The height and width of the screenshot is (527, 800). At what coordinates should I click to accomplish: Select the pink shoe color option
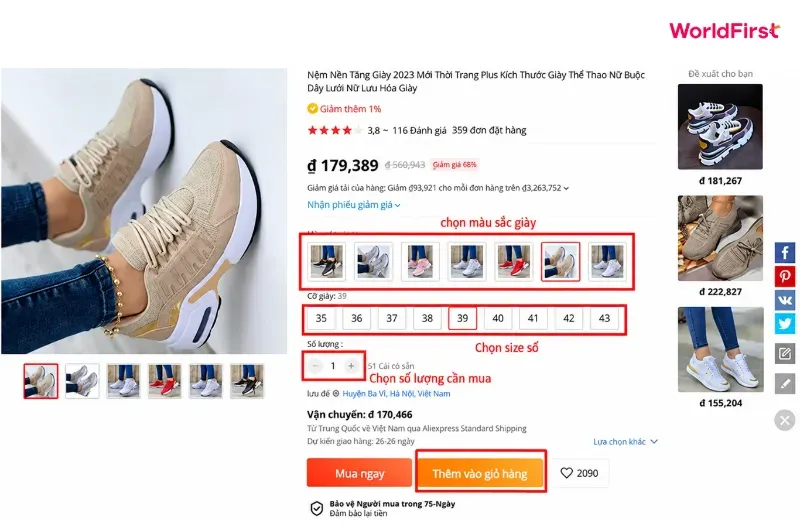(x=420, y=262)
